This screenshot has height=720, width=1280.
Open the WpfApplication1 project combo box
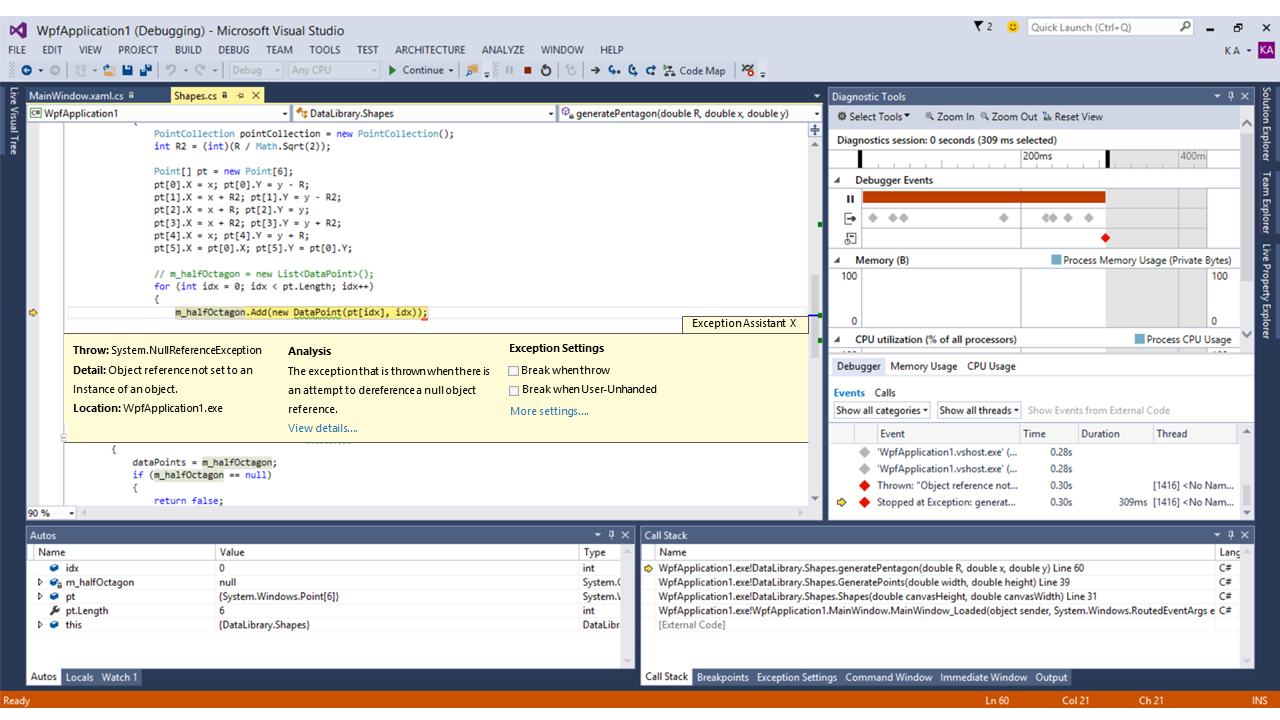159,114
